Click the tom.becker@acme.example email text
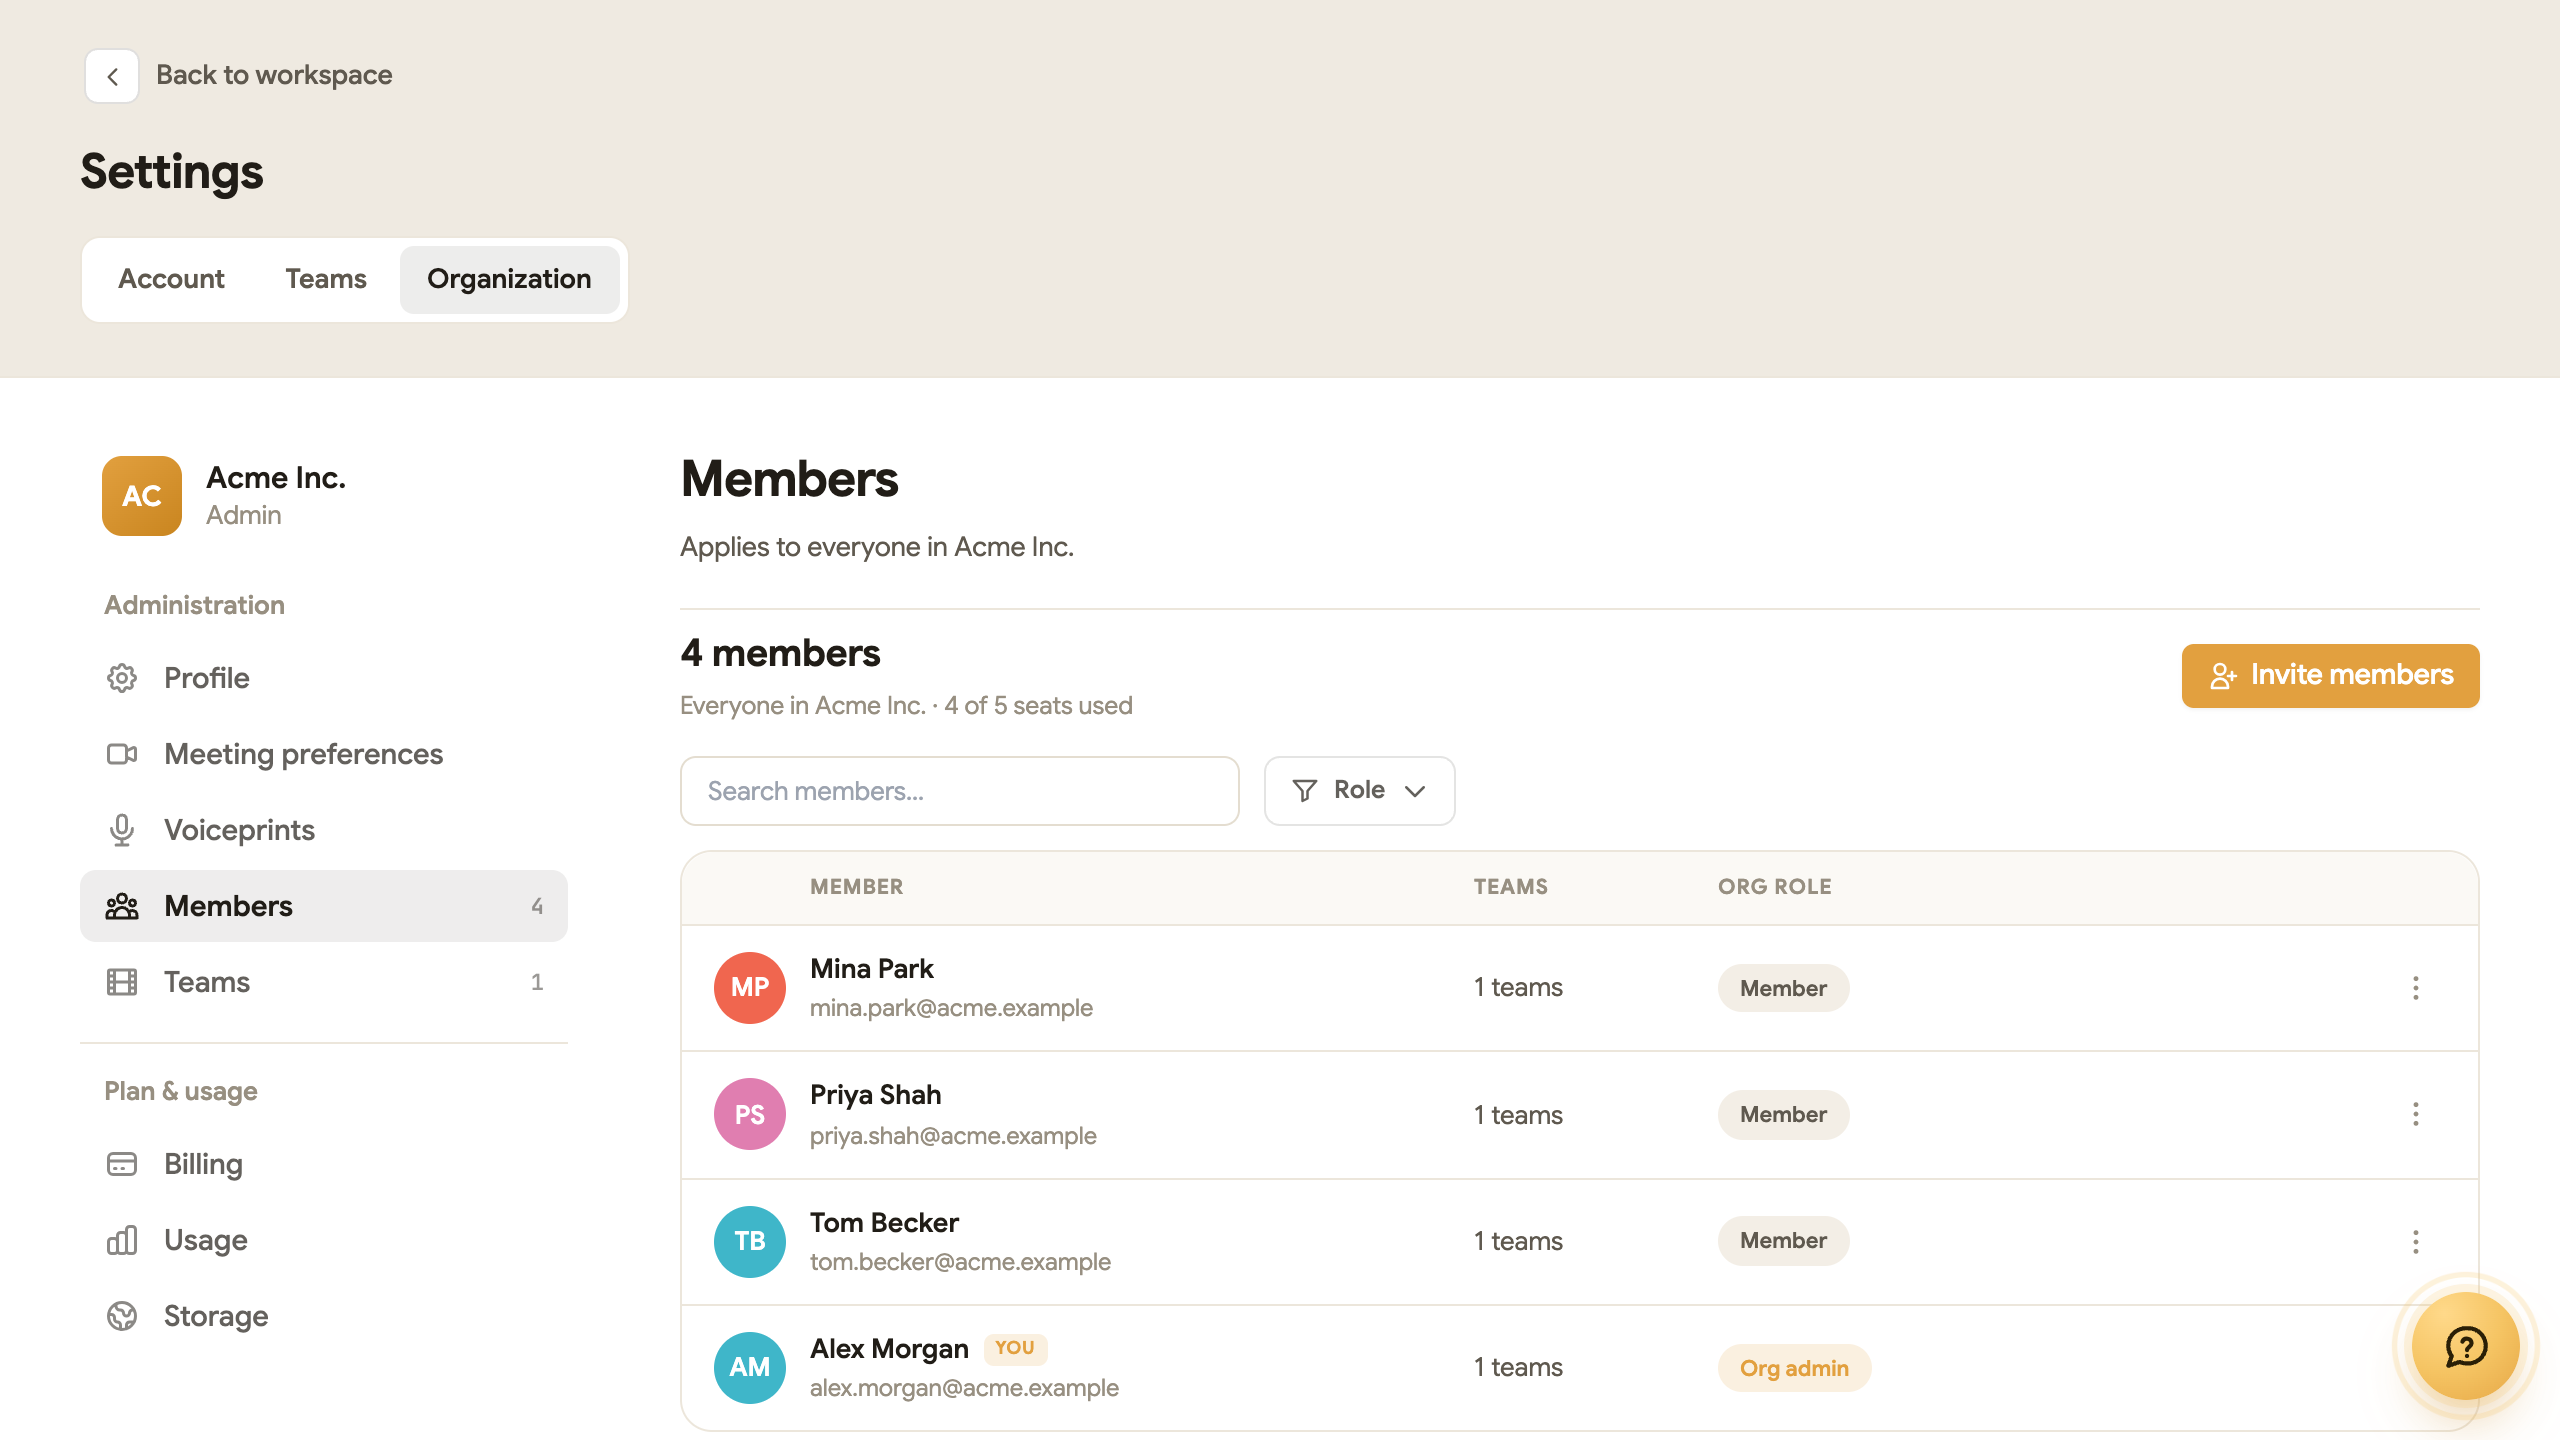The height and width of the screenshot is (1440, 2560). pyautogui.click(x=960, y=1262)
